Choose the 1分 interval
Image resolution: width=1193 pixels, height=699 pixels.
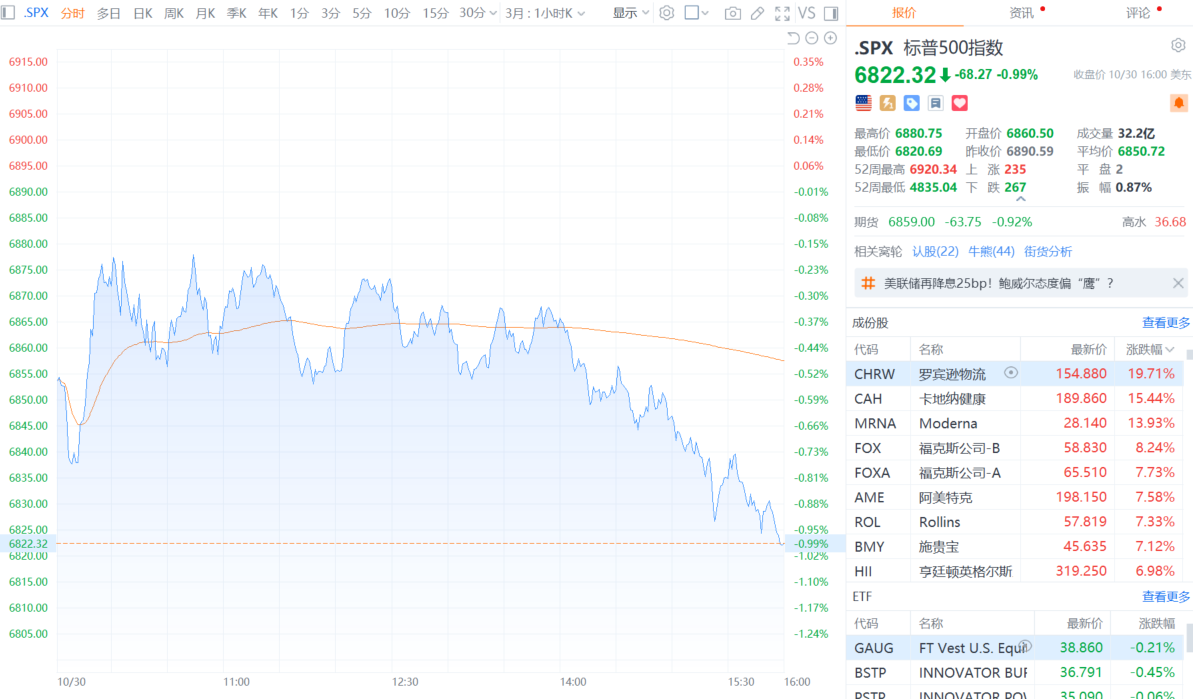coord(299,13)
